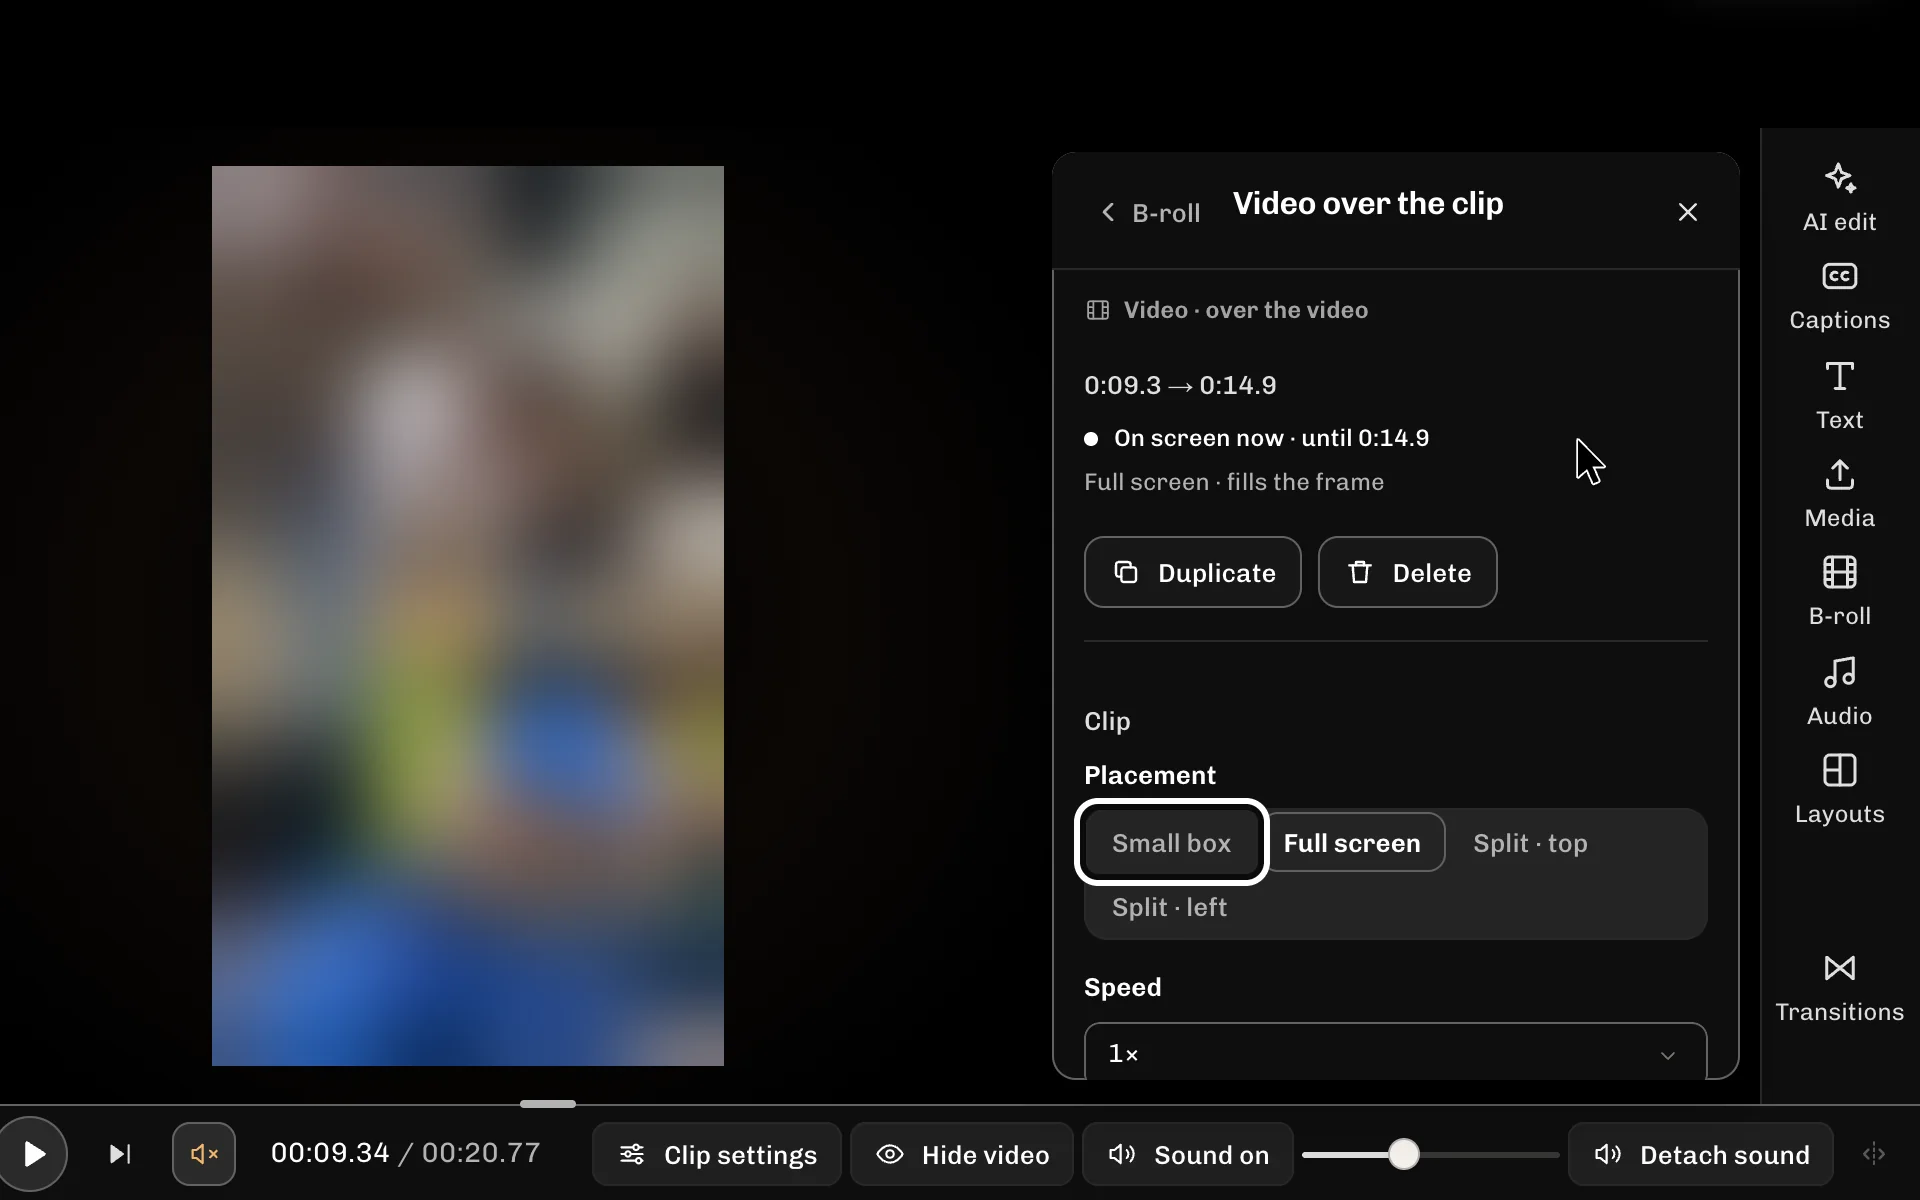
Task: Play the video preview
Action: (32, 1154)
